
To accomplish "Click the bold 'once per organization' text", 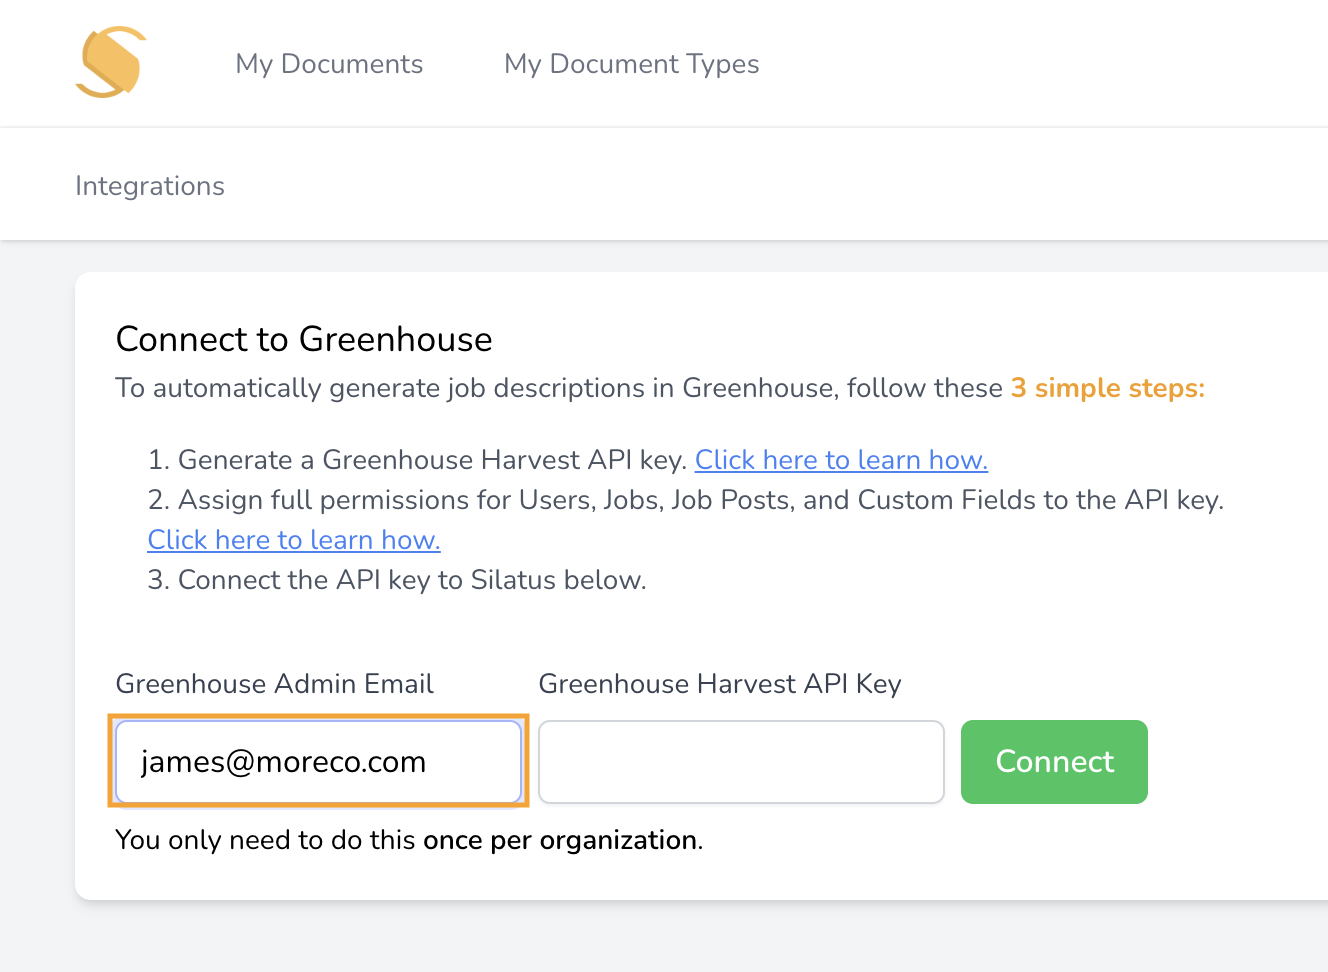I will pos(560,840).
